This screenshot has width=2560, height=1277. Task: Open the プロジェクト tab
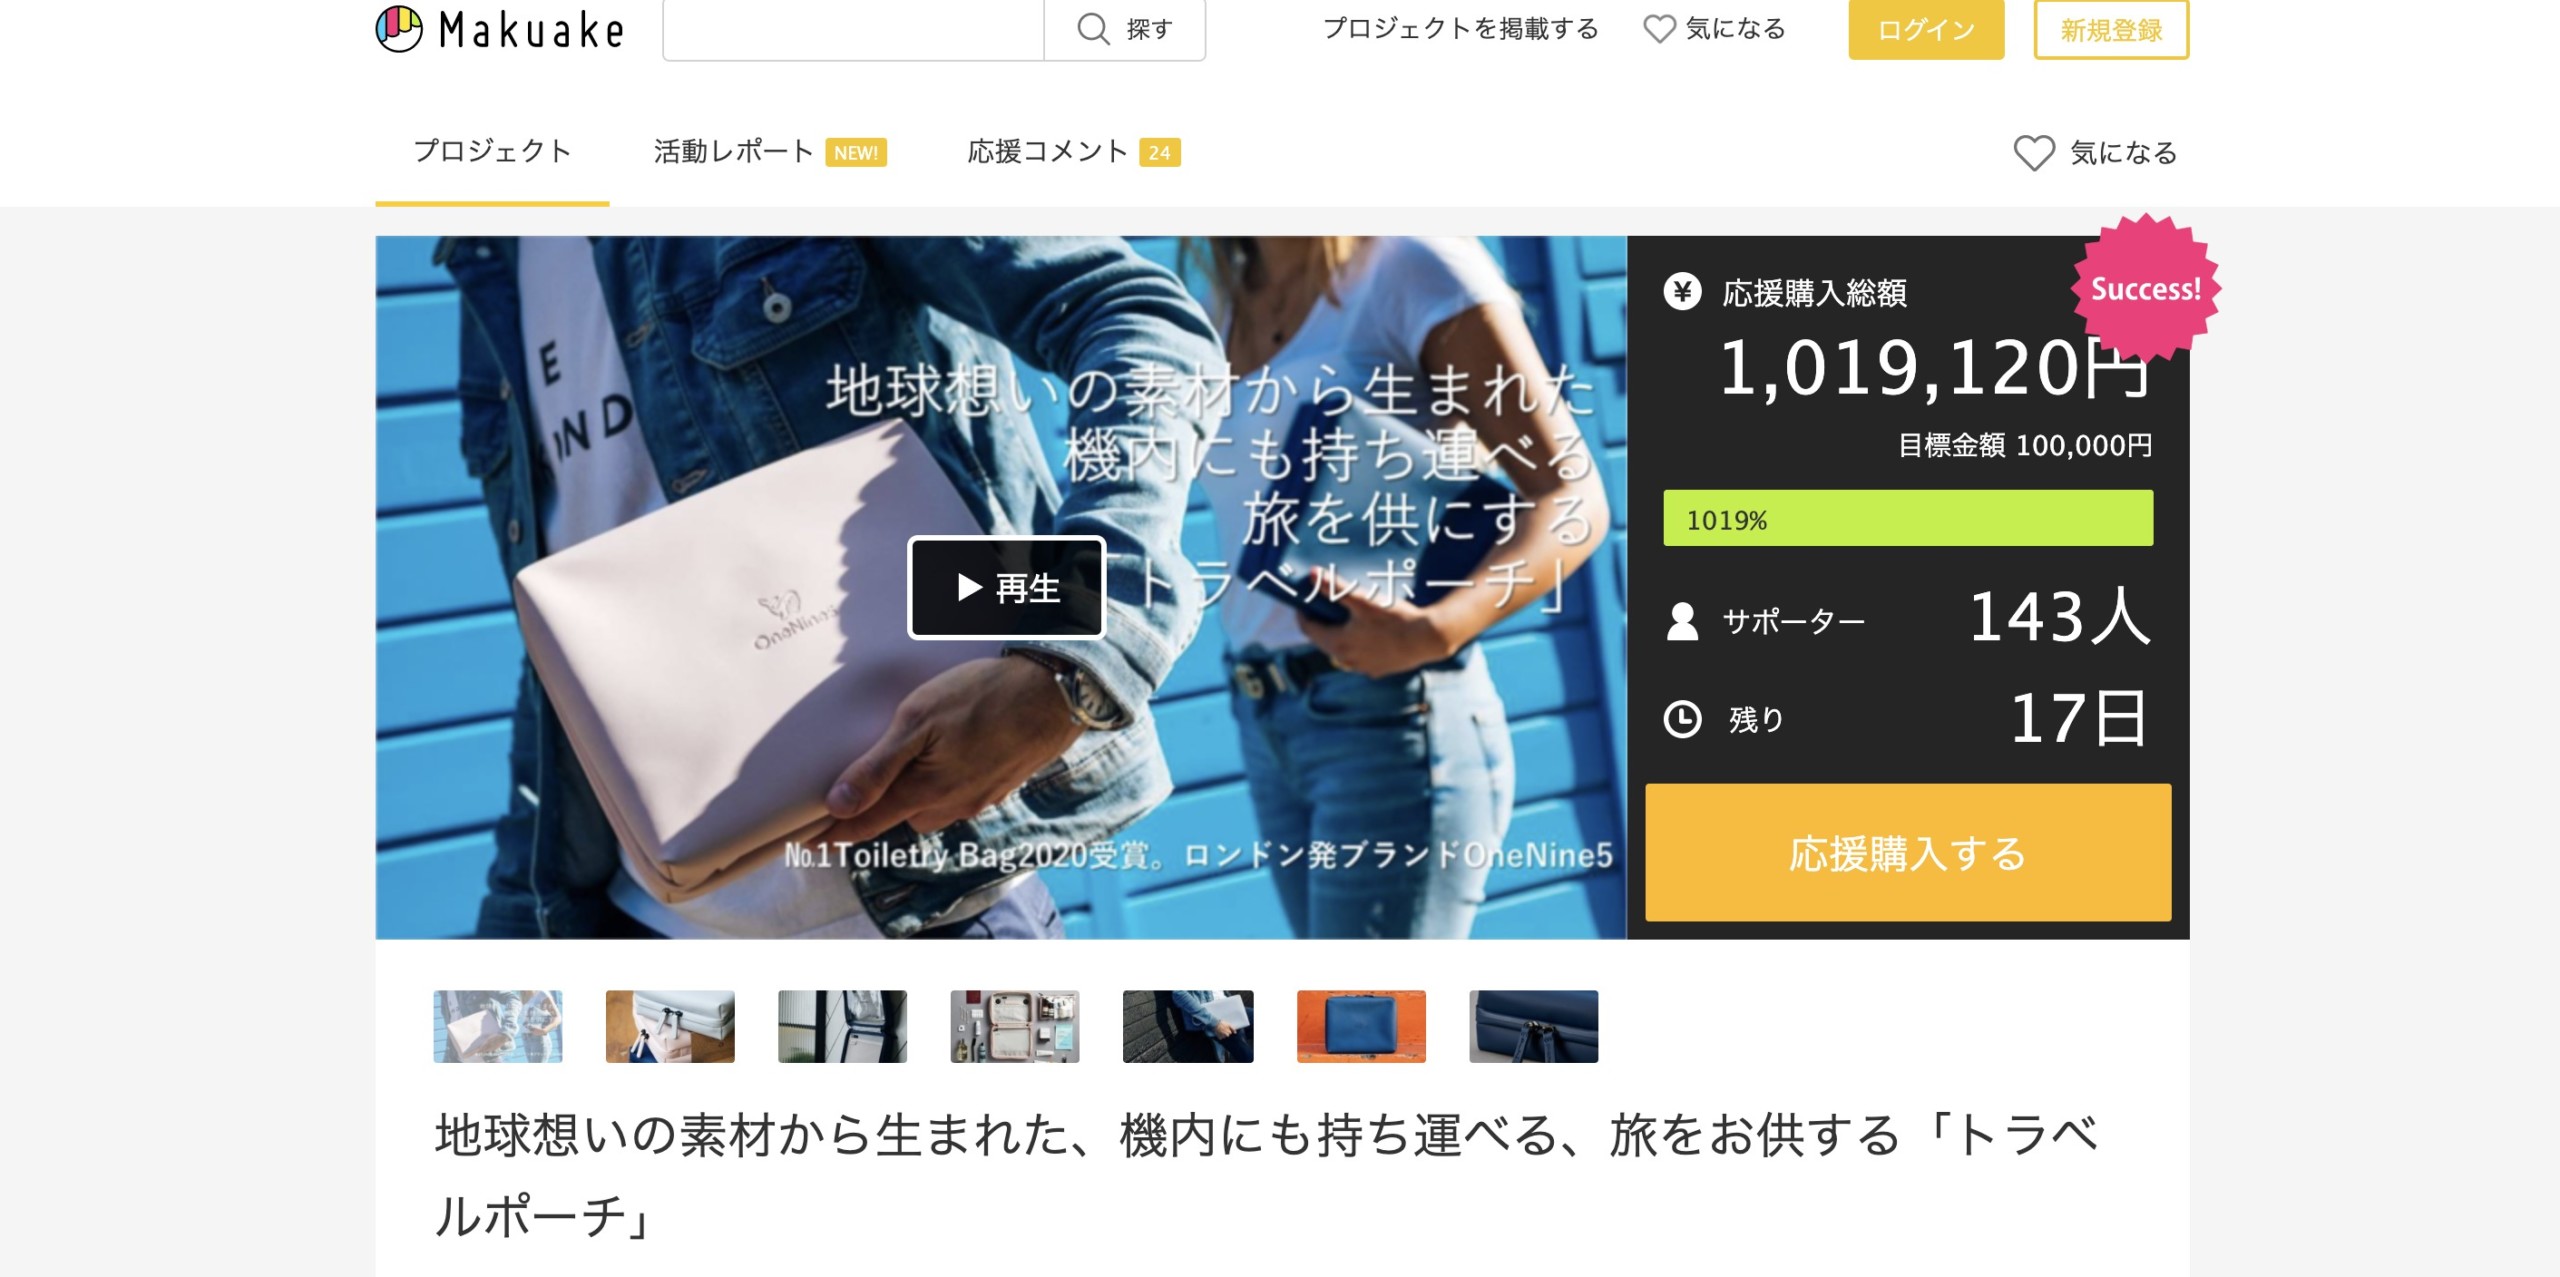point(492,152)
